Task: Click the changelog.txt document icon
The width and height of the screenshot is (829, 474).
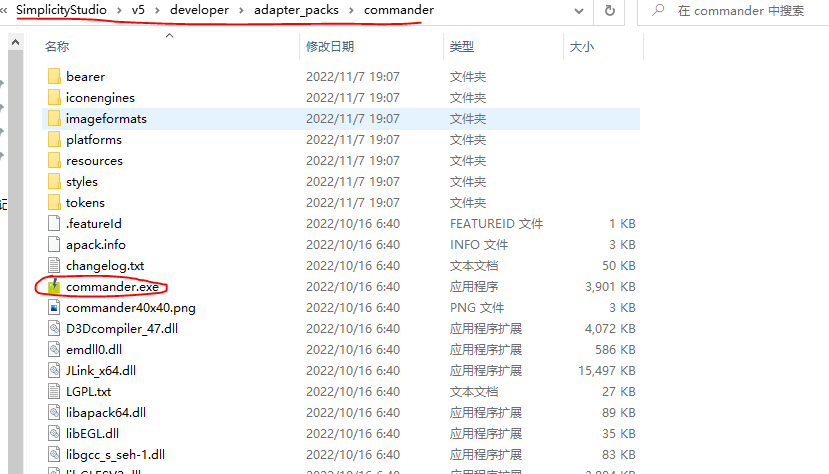Action: [x=54, y=265]
